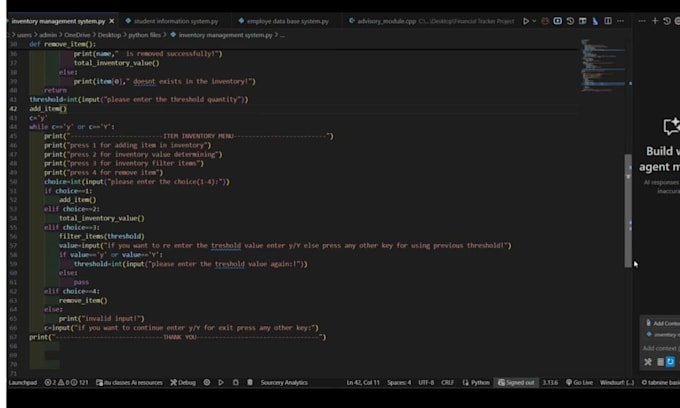Click the configure tools icon in chat

[648, 362]
